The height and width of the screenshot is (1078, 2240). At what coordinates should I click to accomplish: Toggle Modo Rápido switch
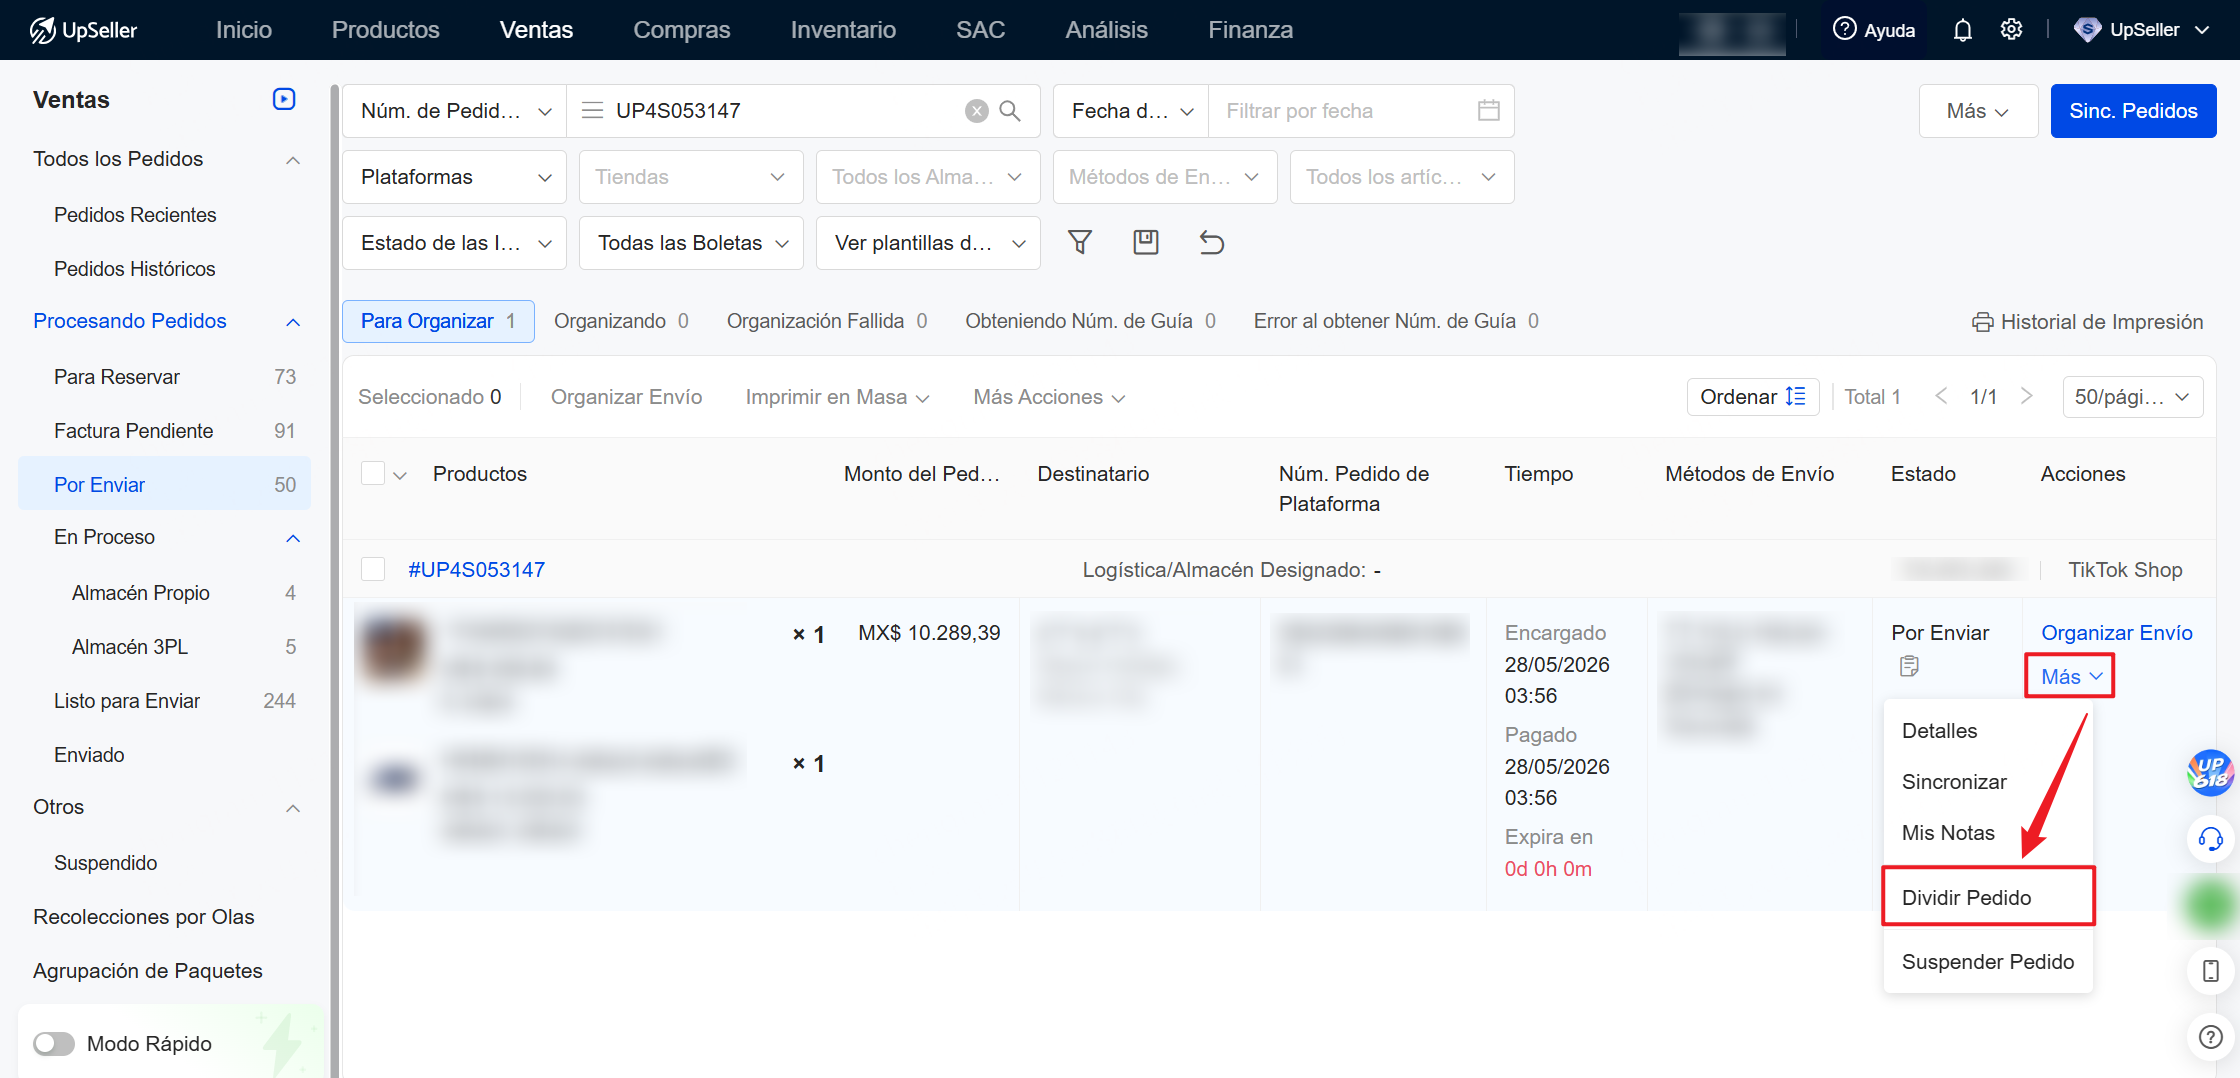pos(54,1044)
